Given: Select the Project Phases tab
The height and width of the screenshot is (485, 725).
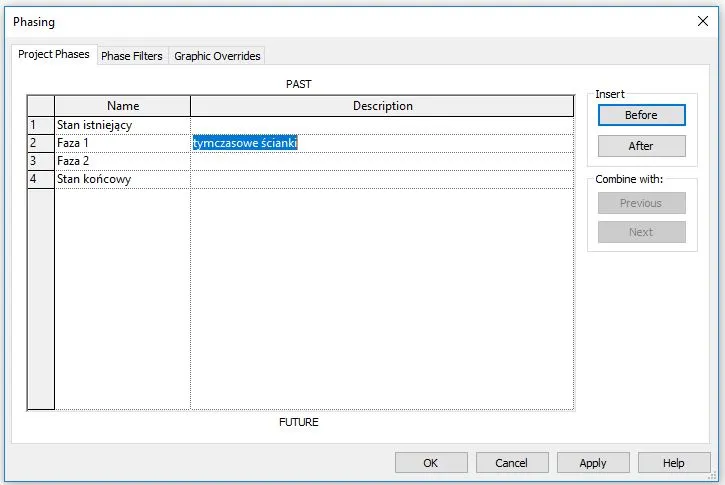Looking at the screenshot, I should point(54,55).
